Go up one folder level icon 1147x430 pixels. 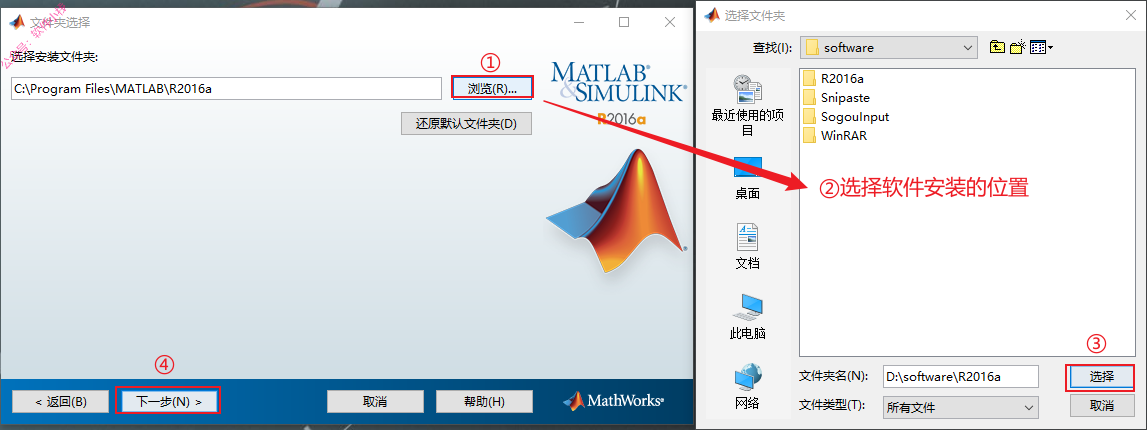pyautogui.click(x=997, y=48)
